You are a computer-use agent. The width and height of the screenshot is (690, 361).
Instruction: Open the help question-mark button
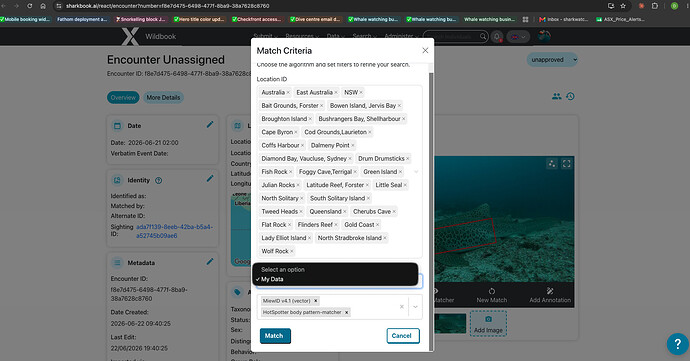click(x=678, y=343)
